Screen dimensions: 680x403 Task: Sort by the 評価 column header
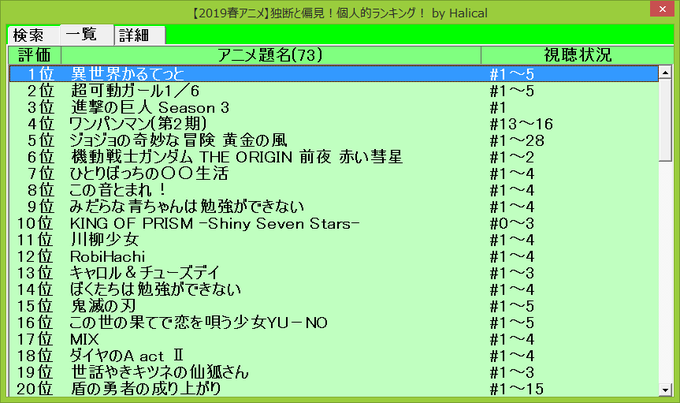35,55
